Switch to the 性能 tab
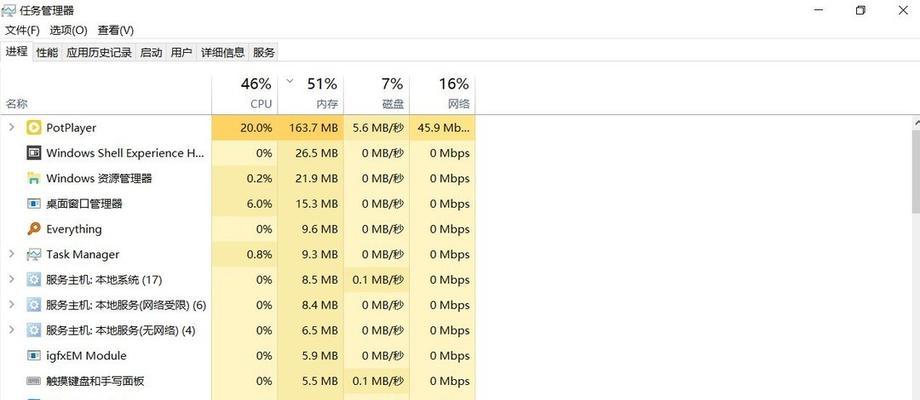Image resolution: width=920 pixels, height=400 pixels. [x=47, y=52]
